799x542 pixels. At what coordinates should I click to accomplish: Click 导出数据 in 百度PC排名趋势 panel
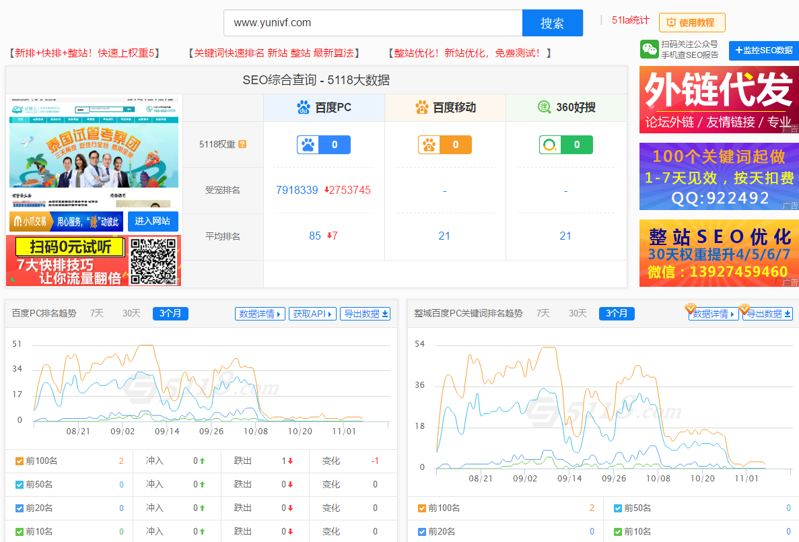[x=365, y=314]
